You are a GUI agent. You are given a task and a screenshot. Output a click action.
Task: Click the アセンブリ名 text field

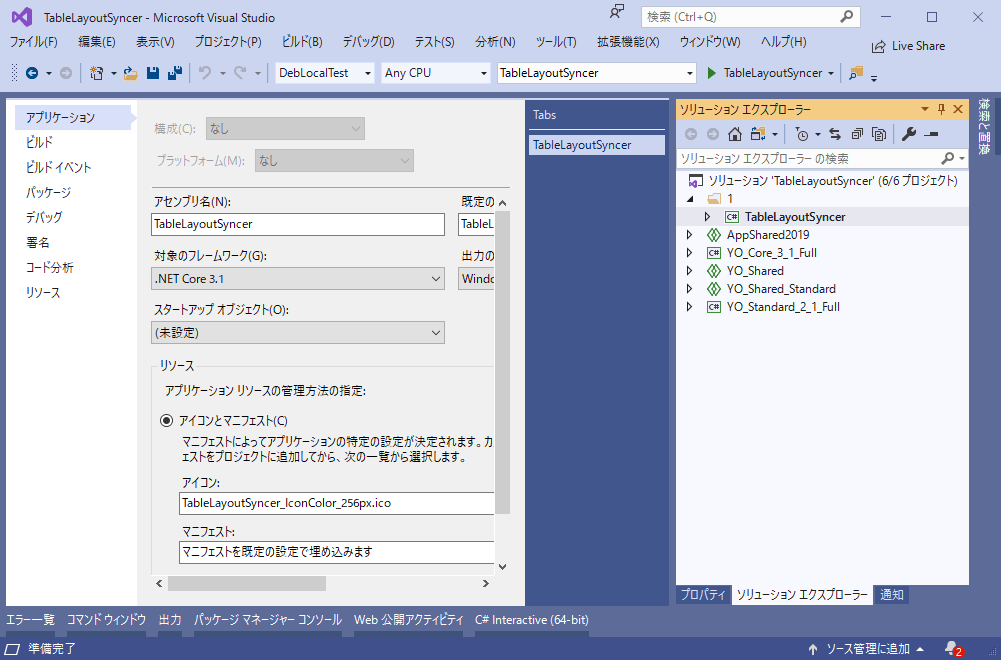click(298, 225)
